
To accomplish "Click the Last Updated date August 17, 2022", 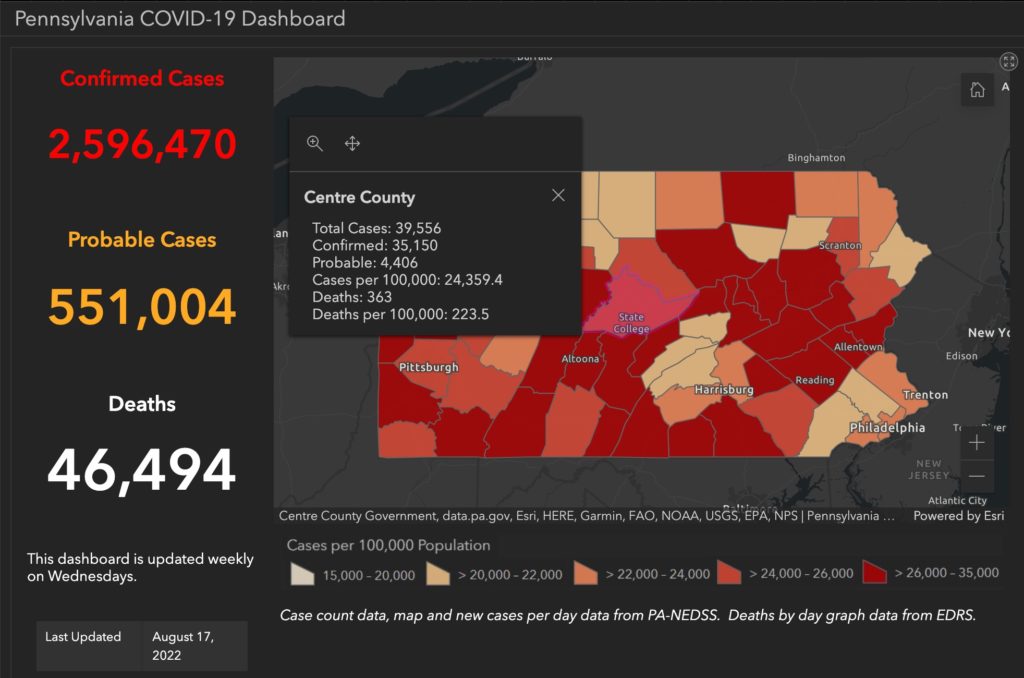I will tap(183, 645).
